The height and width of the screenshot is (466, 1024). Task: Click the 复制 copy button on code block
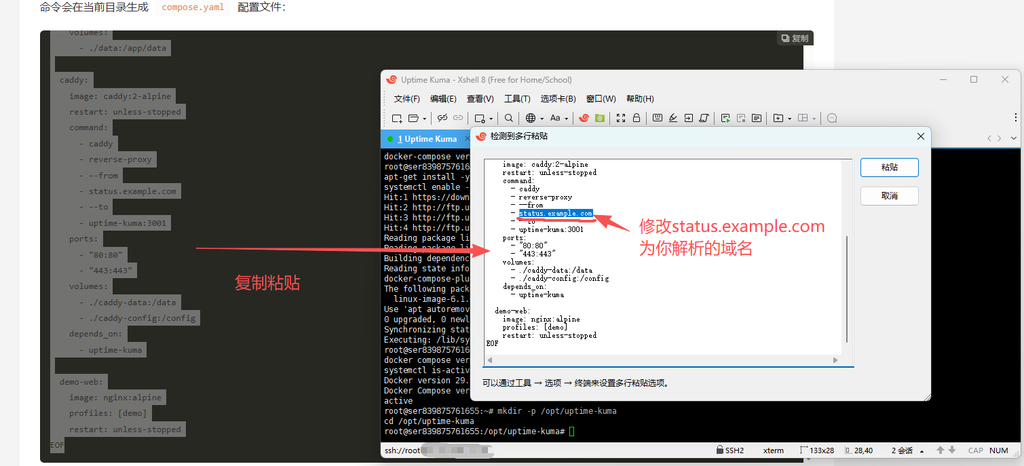794,39
